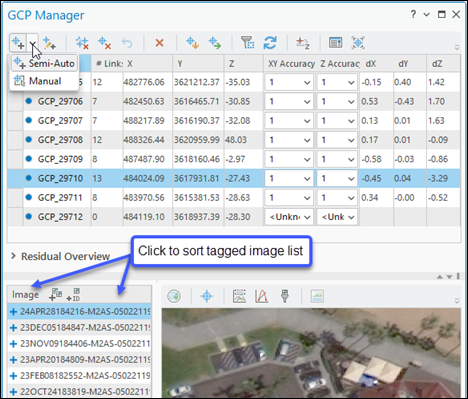Click the zoom to selected GCP icon

(358, 43)
